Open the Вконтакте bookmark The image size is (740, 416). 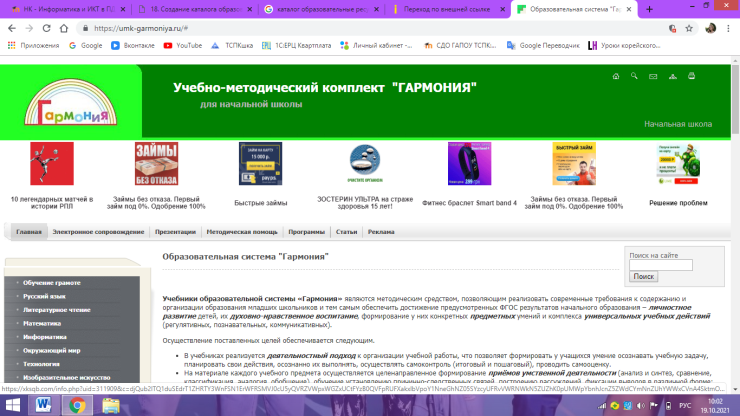click(133, 45)
